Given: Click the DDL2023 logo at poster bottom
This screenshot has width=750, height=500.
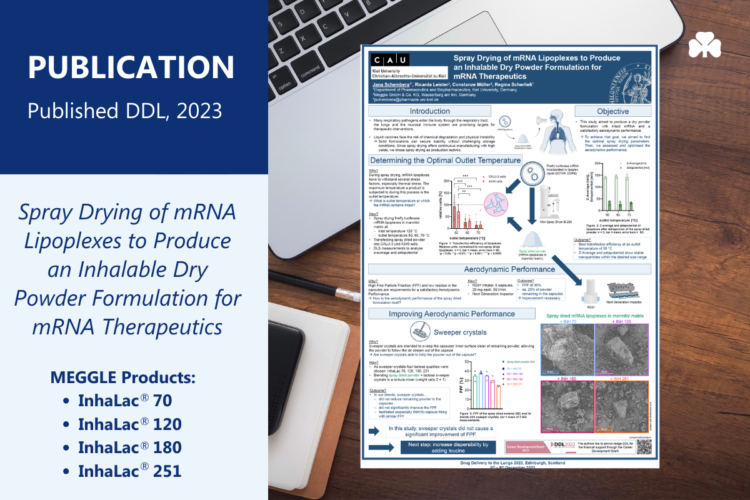Looking at the screenshot, I should point(563,445).
